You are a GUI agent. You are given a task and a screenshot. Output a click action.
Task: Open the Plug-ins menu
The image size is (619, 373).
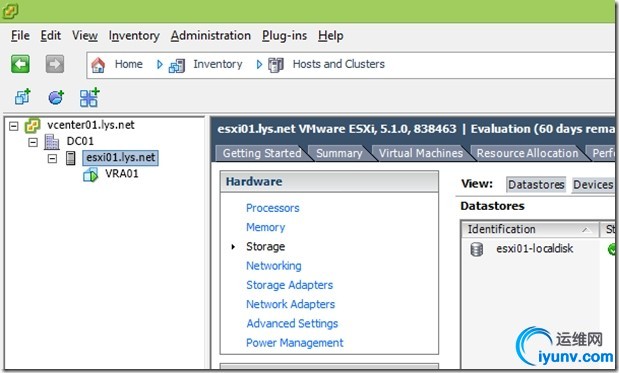tap(284, 36)
